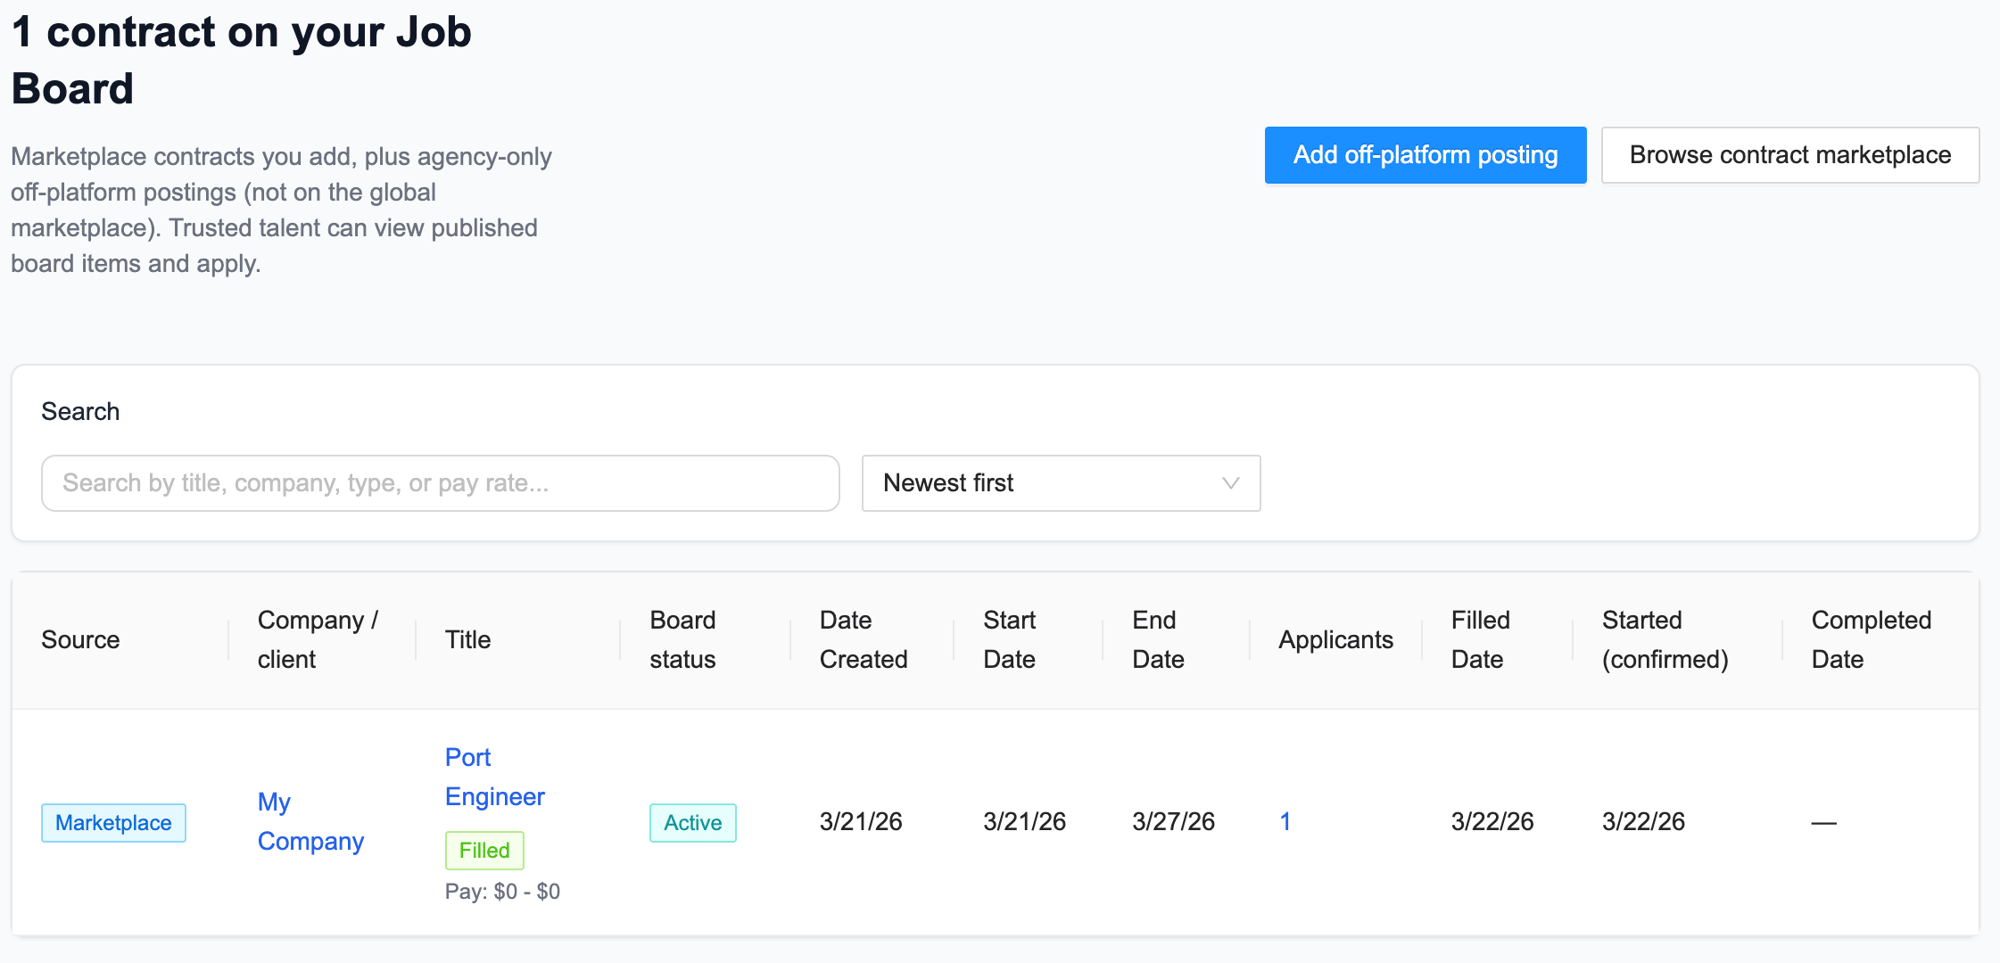View the 1 applicant link
This screenshot has height=963, width=2000.
click(1285, 821)
